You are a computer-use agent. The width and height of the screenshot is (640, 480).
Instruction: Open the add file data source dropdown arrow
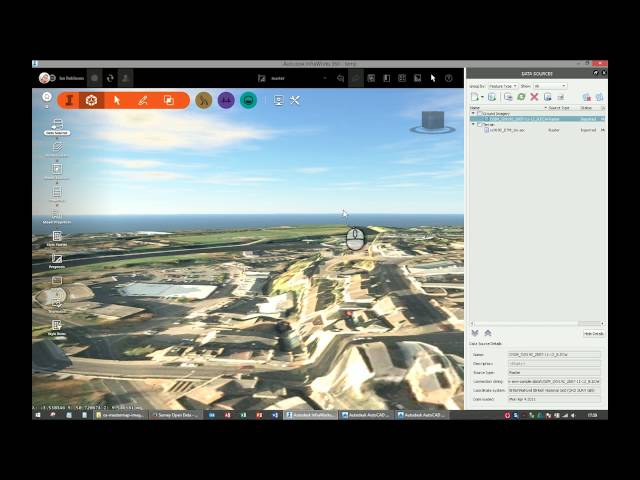482,98
